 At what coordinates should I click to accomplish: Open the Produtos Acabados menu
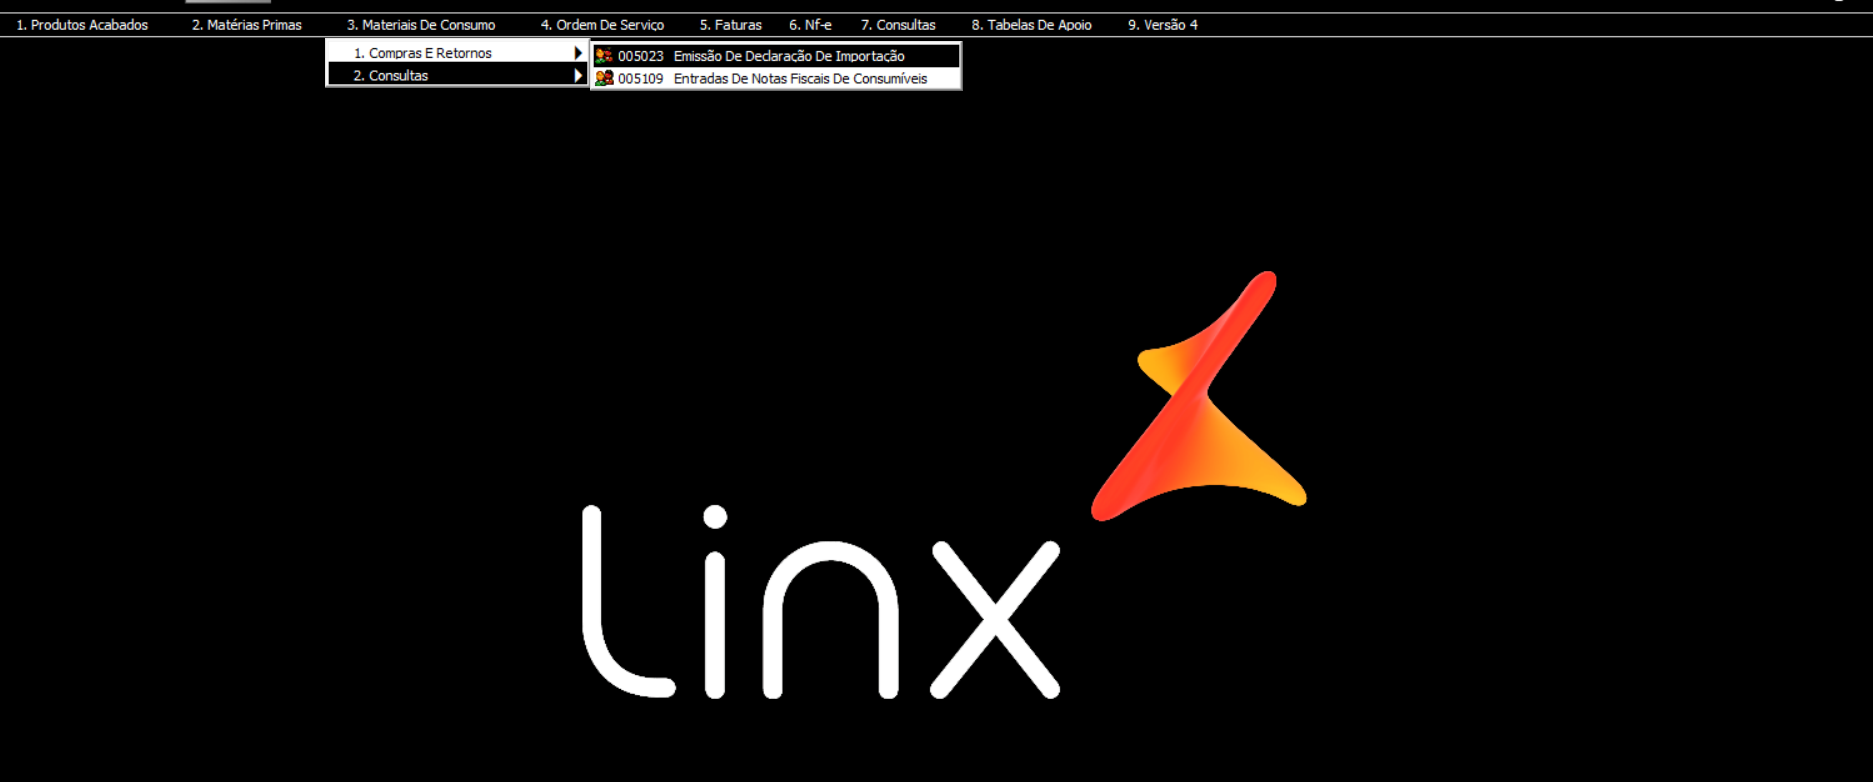point(82,25)
